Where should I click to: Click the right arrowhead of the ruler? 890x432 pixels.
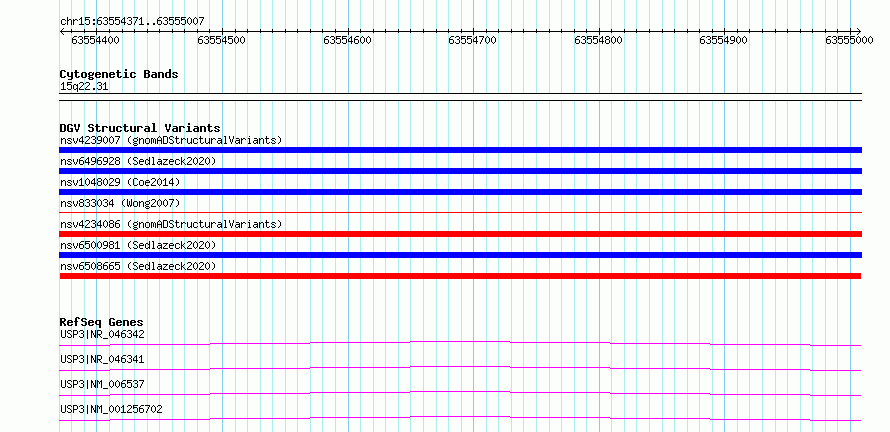(859, 31)
